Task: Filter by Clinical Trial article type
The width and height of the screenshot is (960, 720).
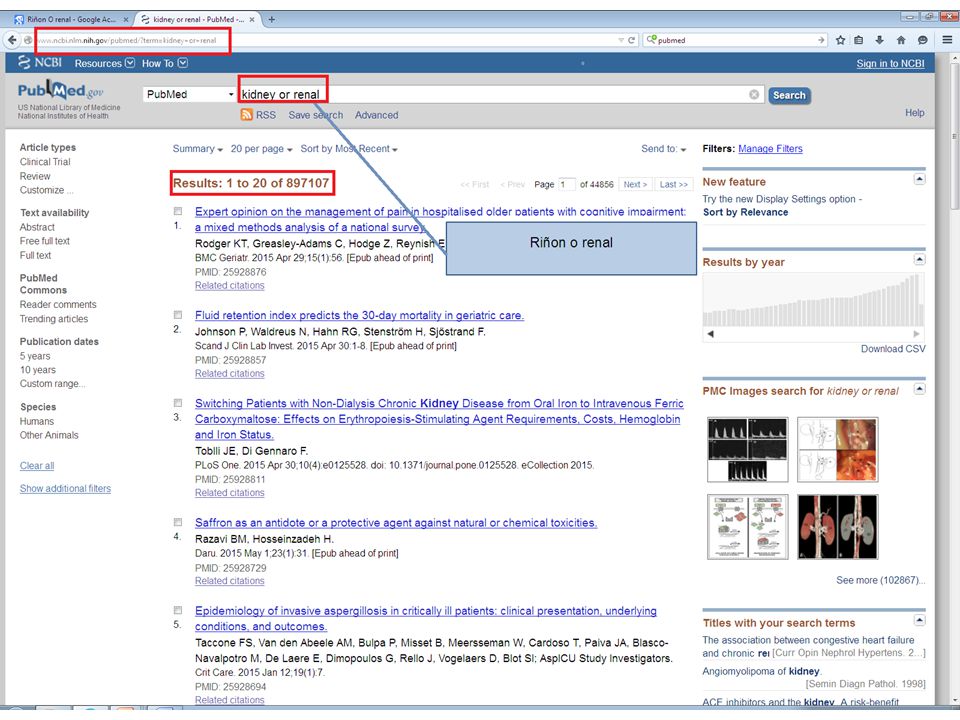Action: (x=45, y=162)
